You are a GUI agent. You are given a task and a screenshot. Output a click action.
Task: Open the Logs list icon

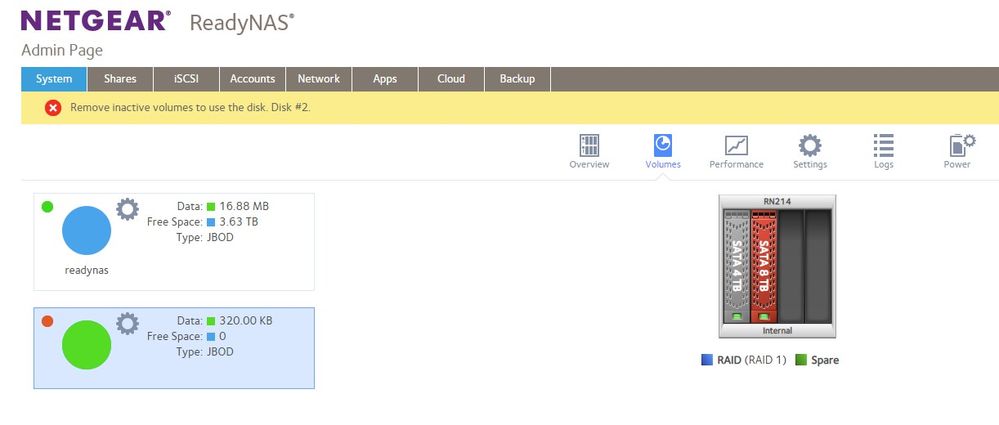[x=884, y=145]
